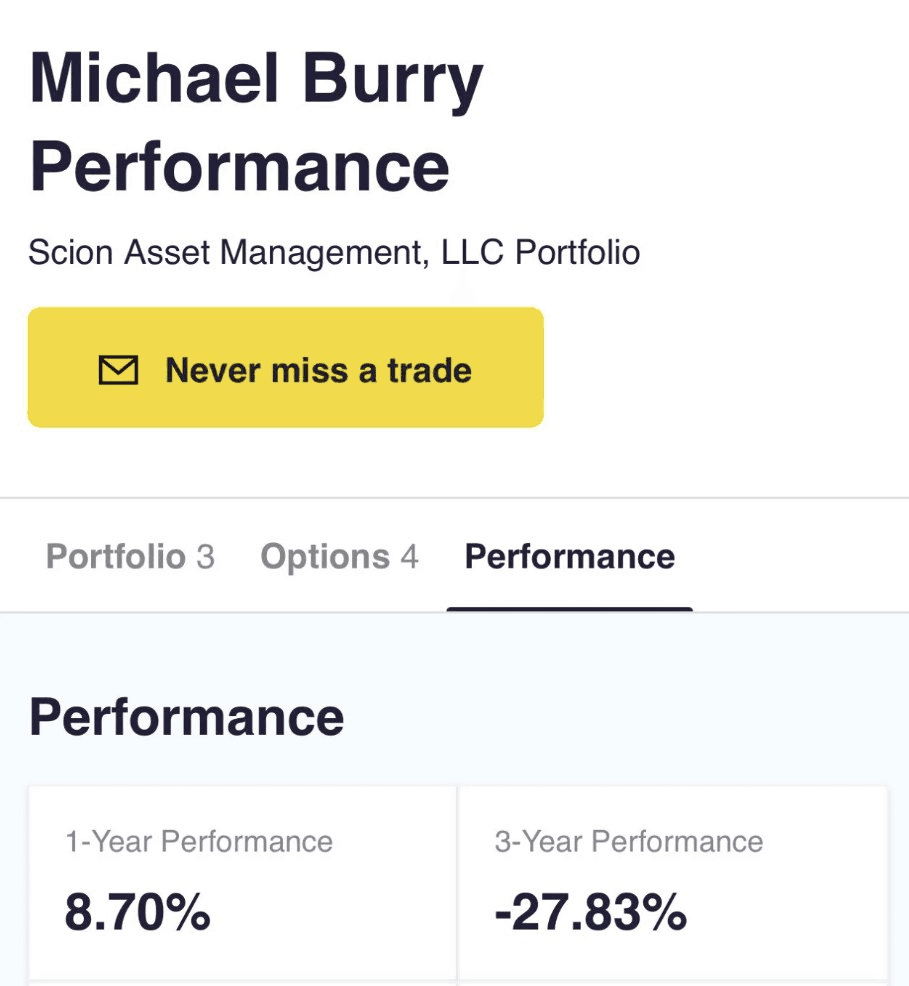
Task: Click the word Performance in the page title
Action: tap(240, 166)
